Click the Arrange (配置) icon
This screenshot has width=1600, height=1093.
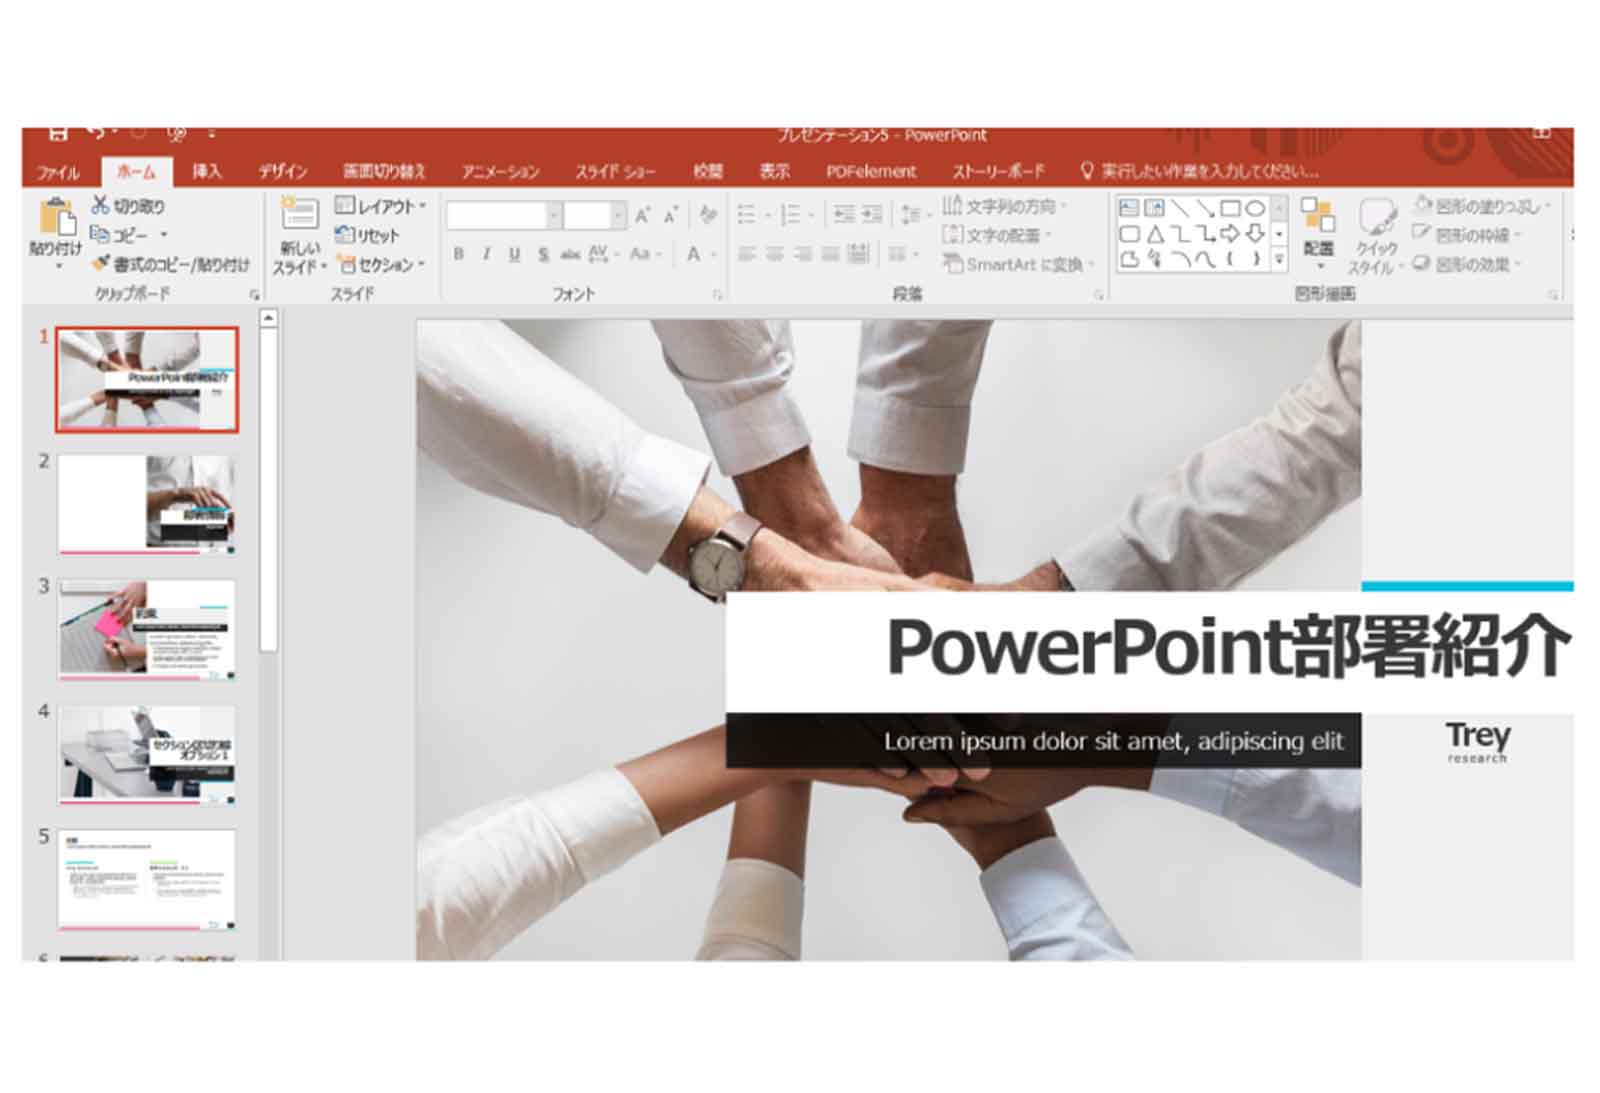(x=1317, y=218)
